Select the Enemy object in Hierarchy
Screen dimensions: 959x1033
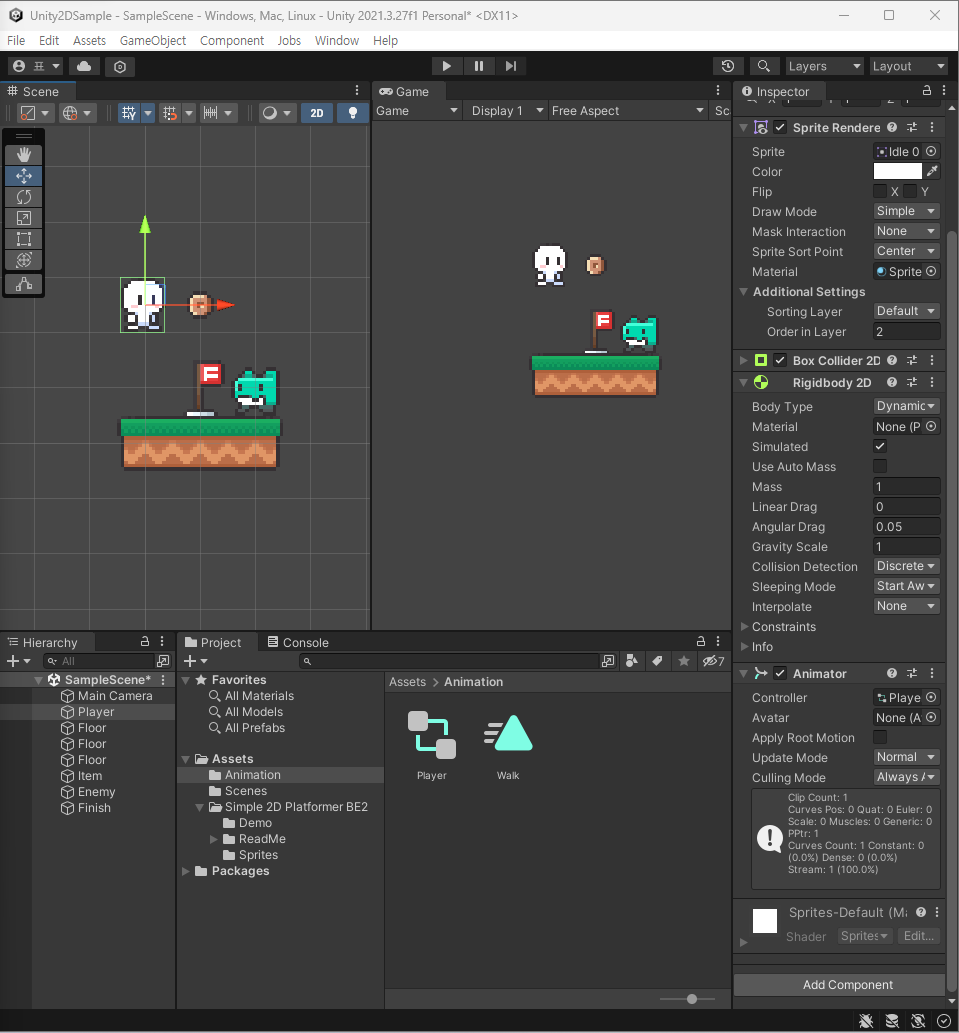96,792
